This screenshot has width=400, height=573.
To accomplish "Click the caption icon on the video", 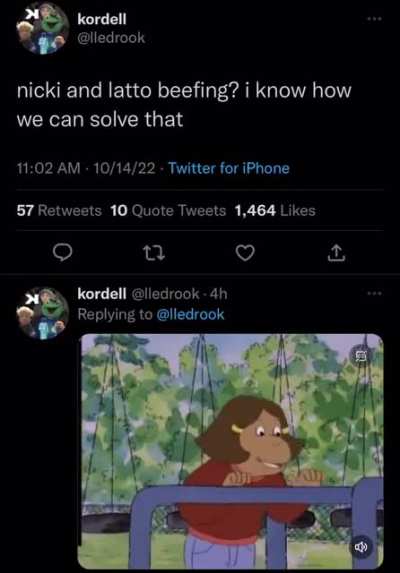I will pos(361,355).
